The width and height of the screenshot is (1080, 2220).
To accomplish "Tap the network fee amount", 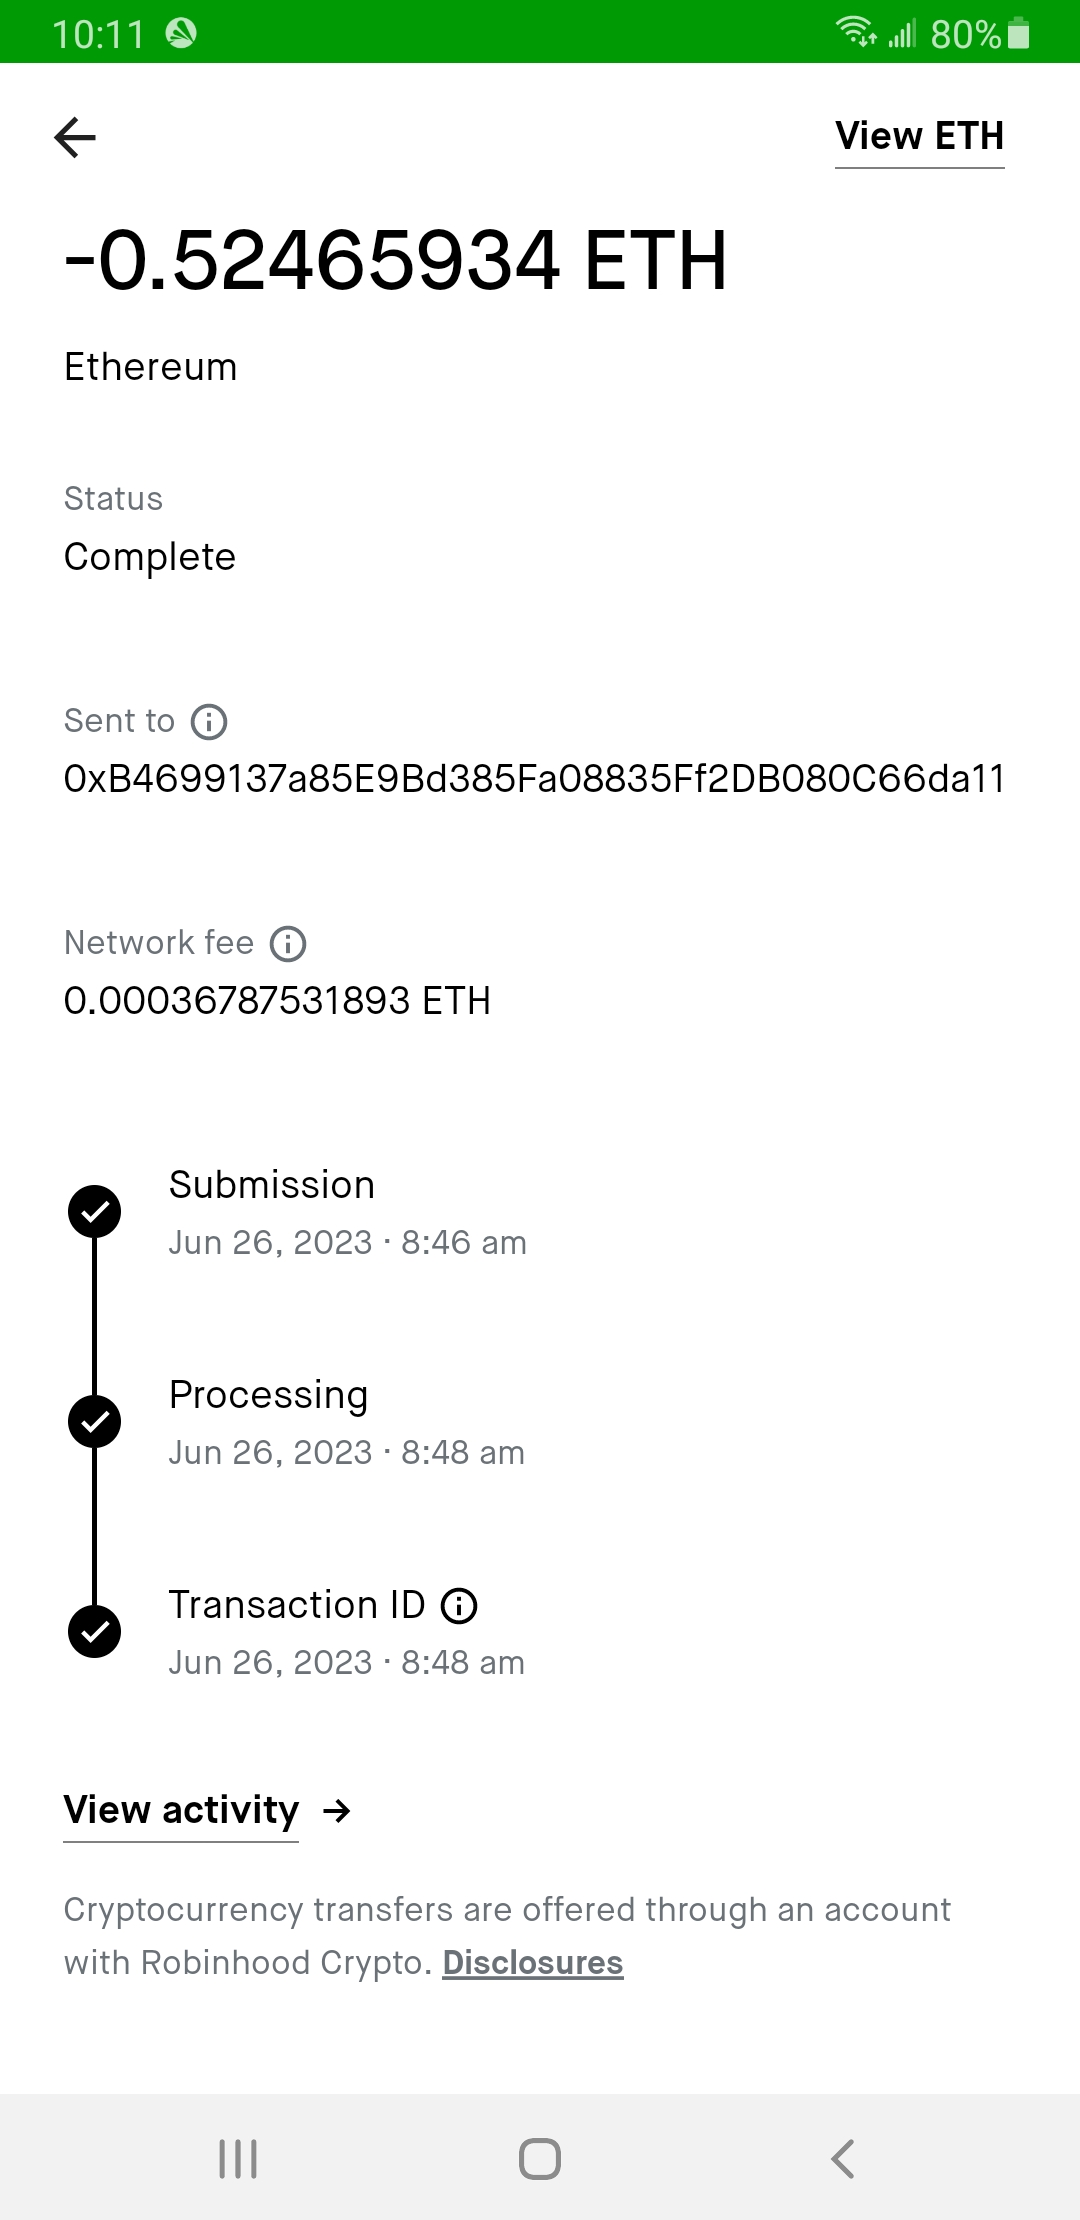I will pos(277,1001).
